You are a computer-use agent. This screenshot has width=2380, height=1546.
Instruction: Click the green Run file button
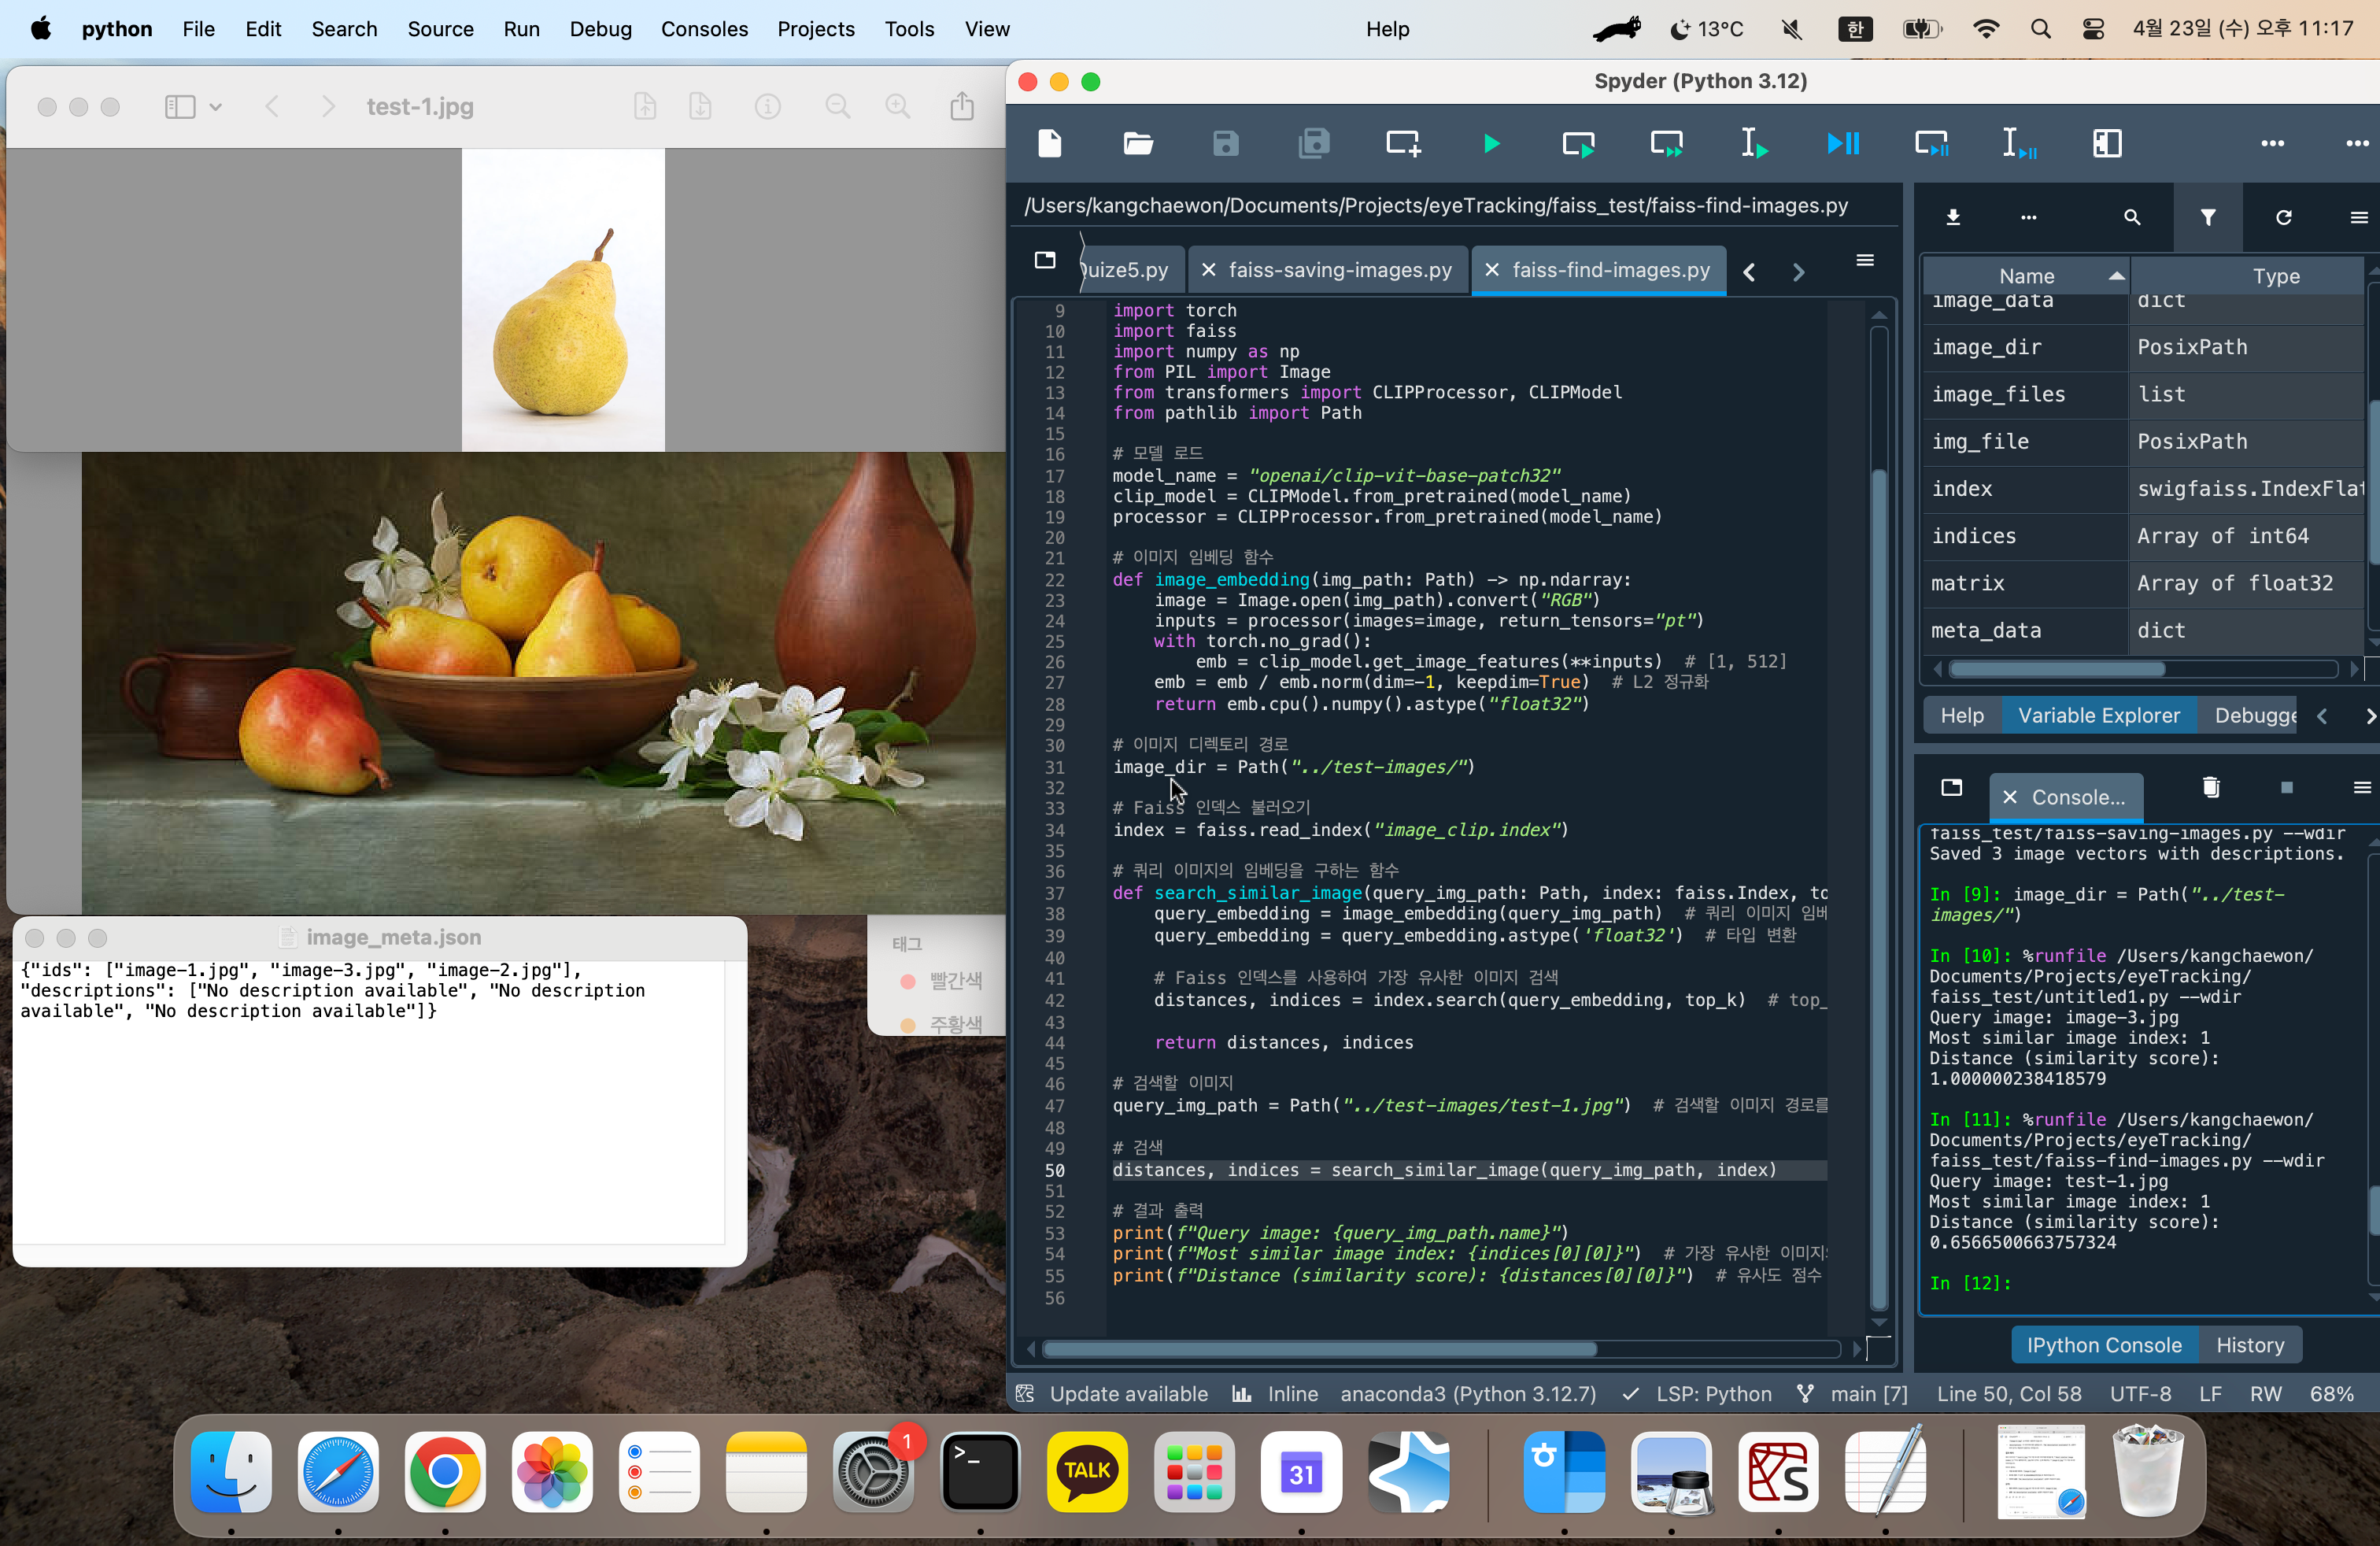1490,144
